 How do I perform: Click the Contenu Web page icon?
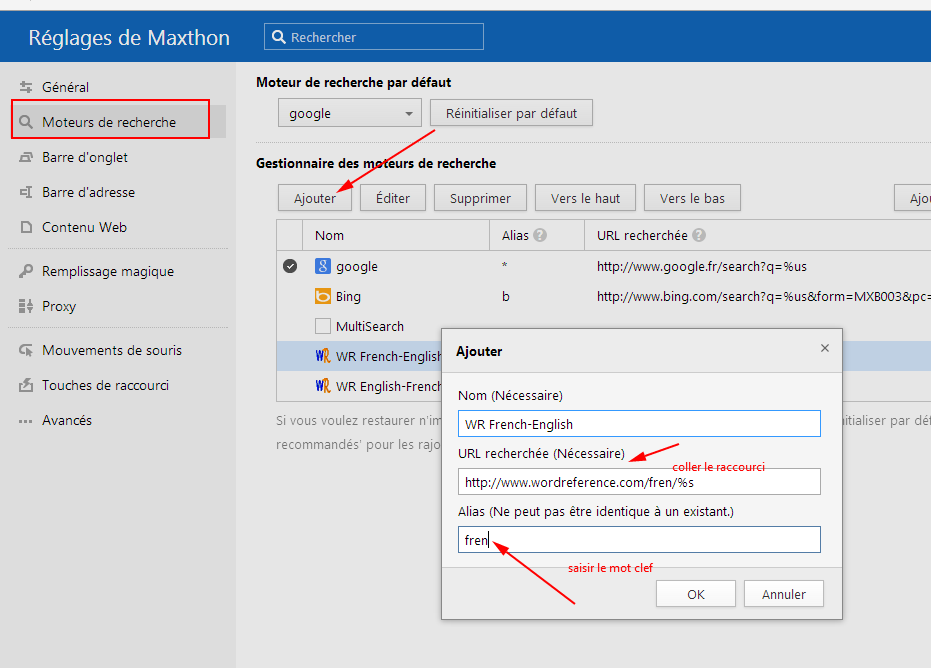point(26,227)
